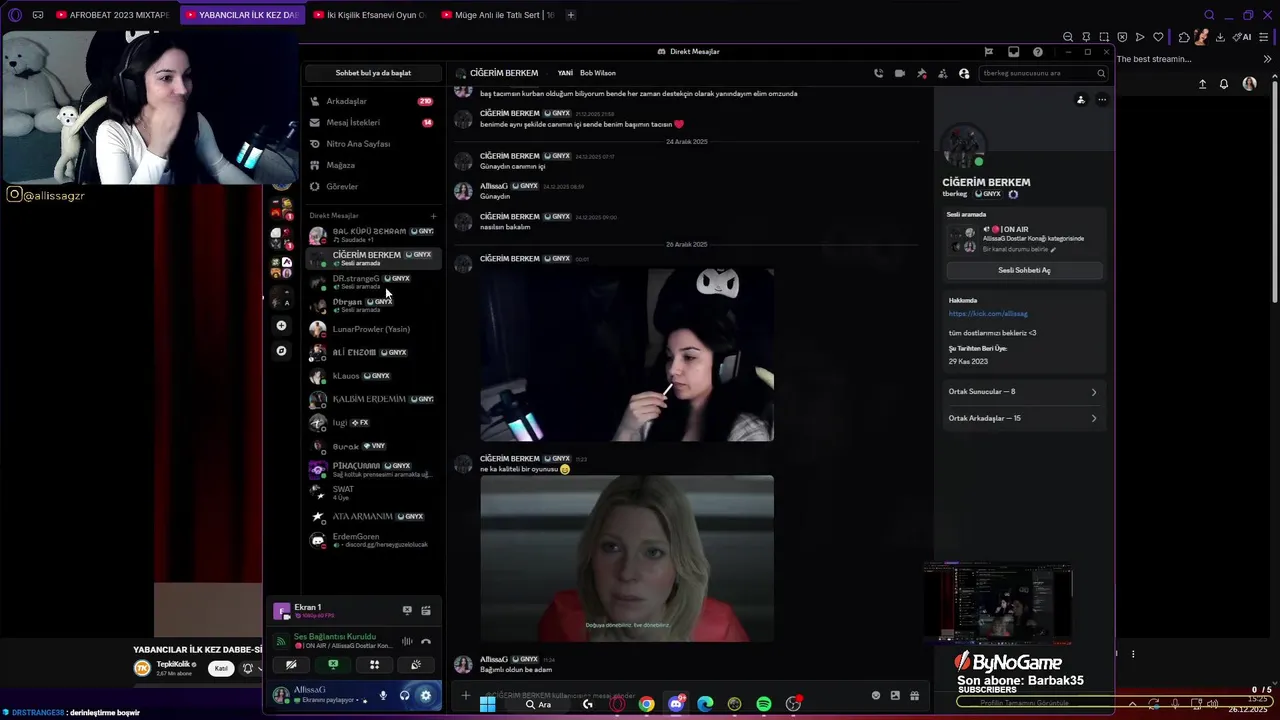This screenshot has height=720, width=1280.
Task: Open Mağaza shop page
Action: pos(372,165)
